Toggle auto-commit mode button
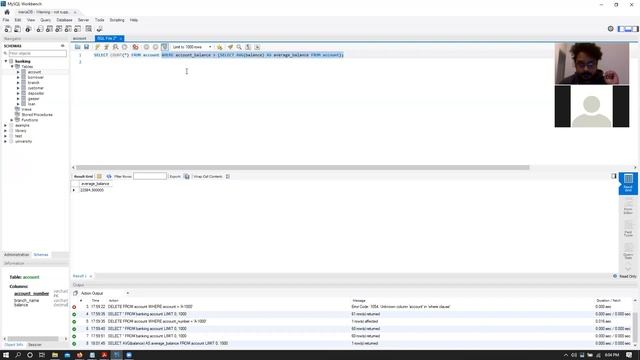This screenshot has width=640, height=360. (164, 47)
